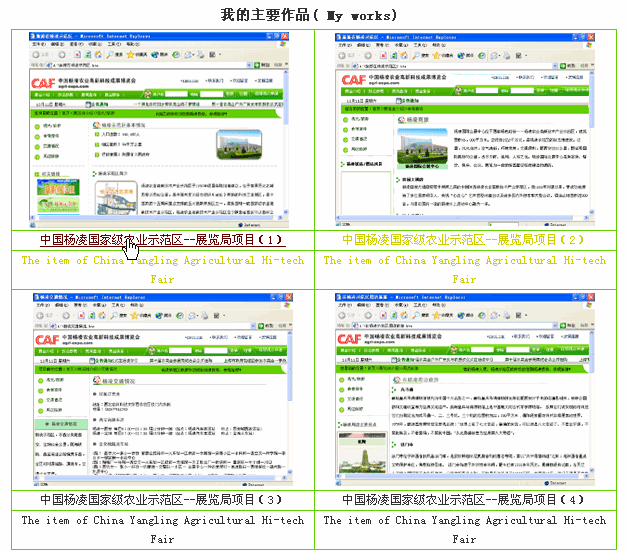Open the project (1) screenshot thumbnail
The height and width of the screenshot is (554, 627).
pos(162,129)
